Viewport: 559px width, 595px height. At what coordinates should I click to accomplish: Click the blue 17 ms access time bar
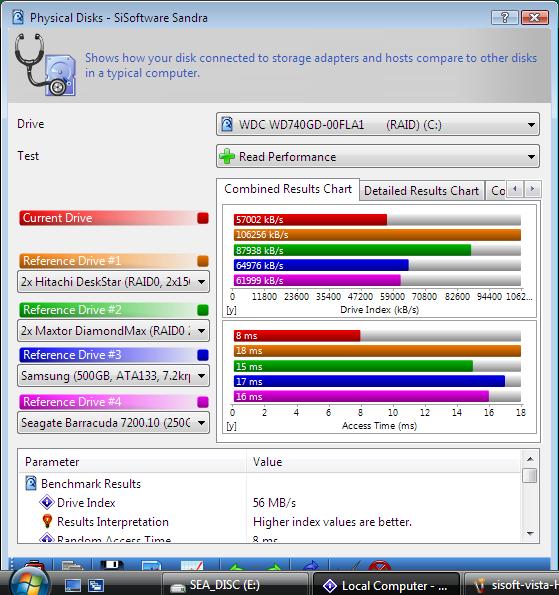click(x=369, y=381)
